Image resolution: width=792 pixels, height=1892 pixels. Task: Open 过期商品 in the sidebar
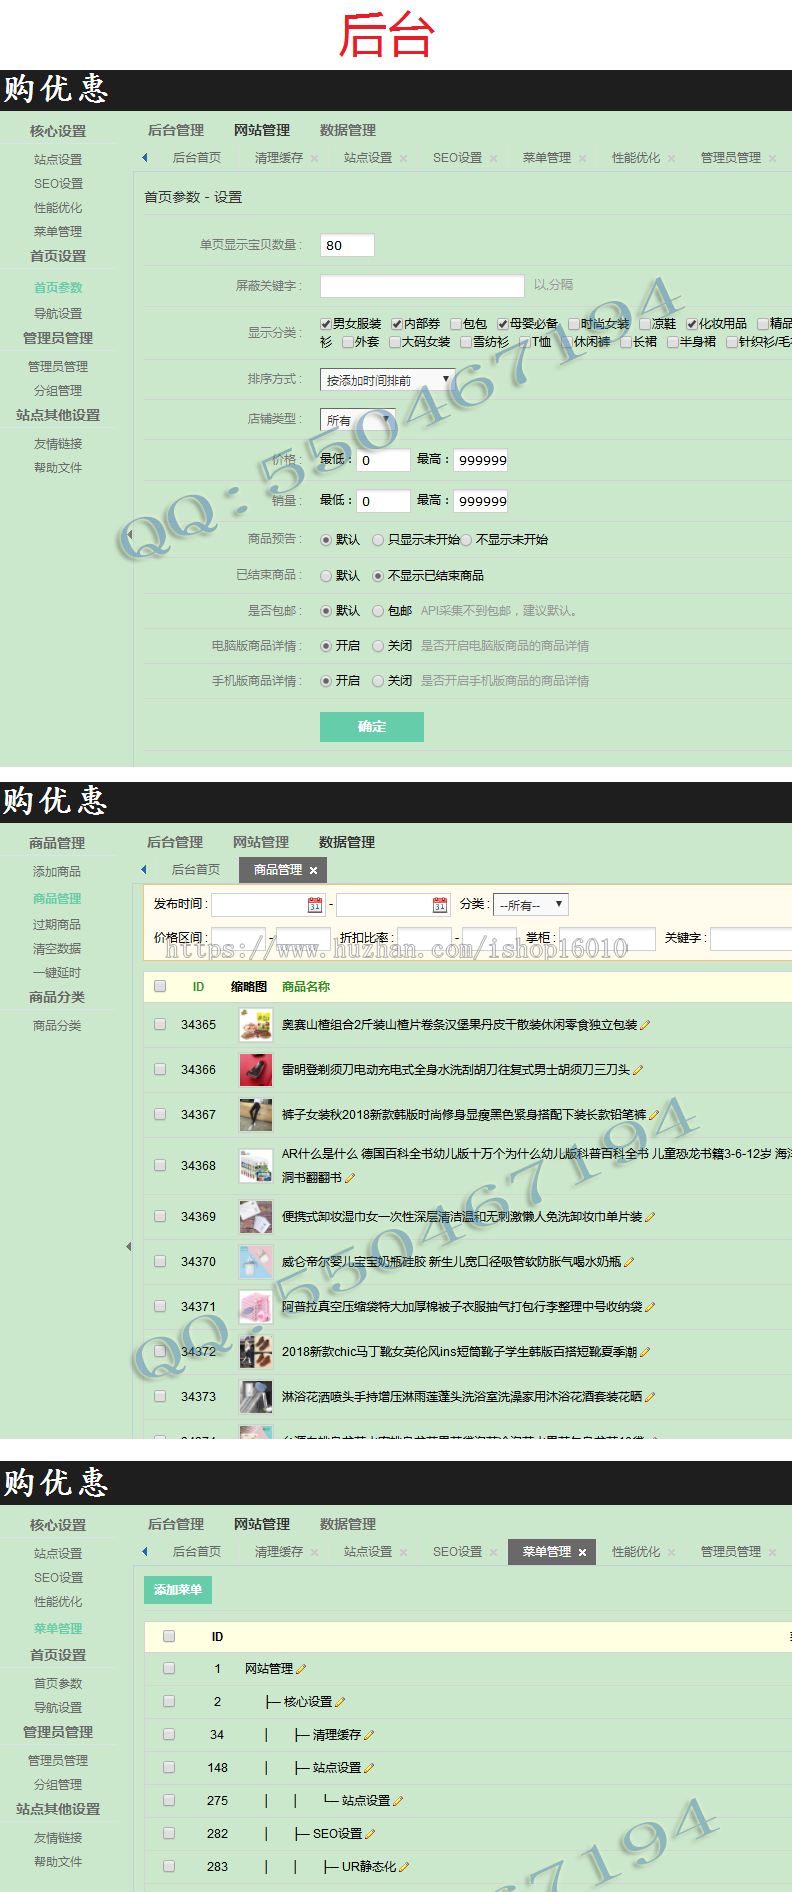coord(57,925)
